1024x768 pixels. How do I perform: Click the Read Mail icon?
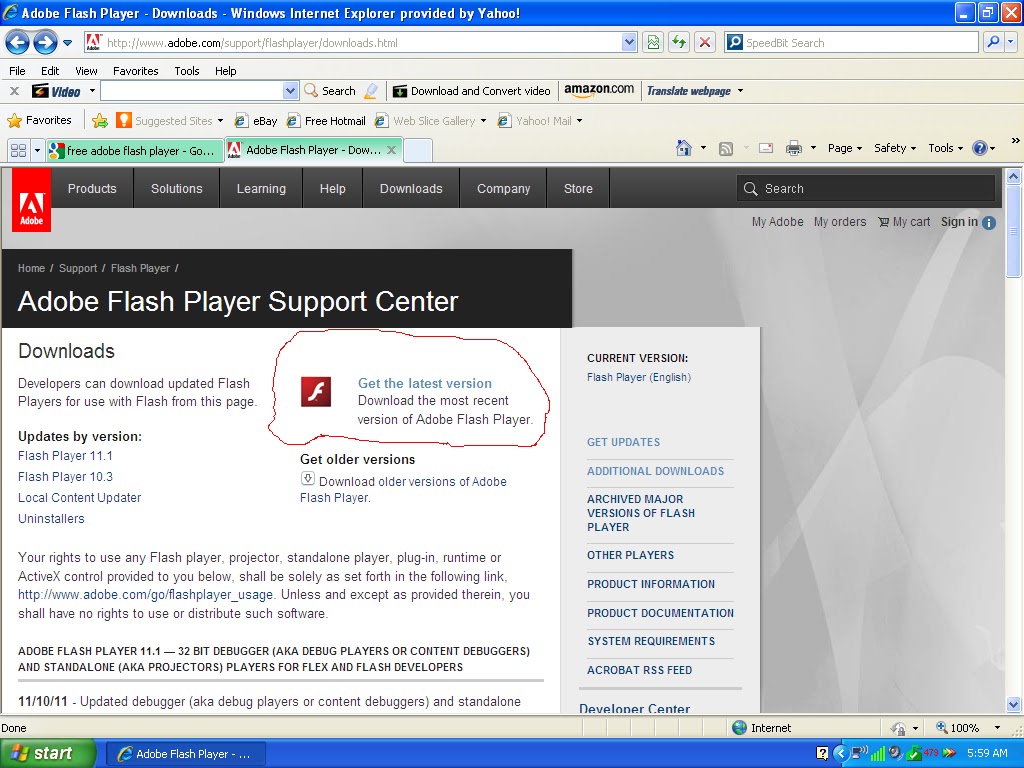(x=765, y=146)
